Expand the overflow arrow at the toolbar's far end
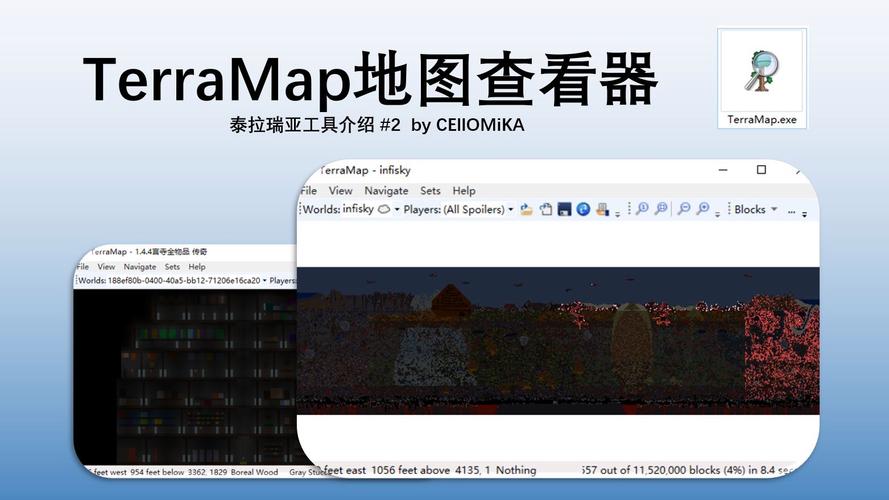The width and height of the screenshot is (889, 500). pyautogui.click(x=804, y=214)
